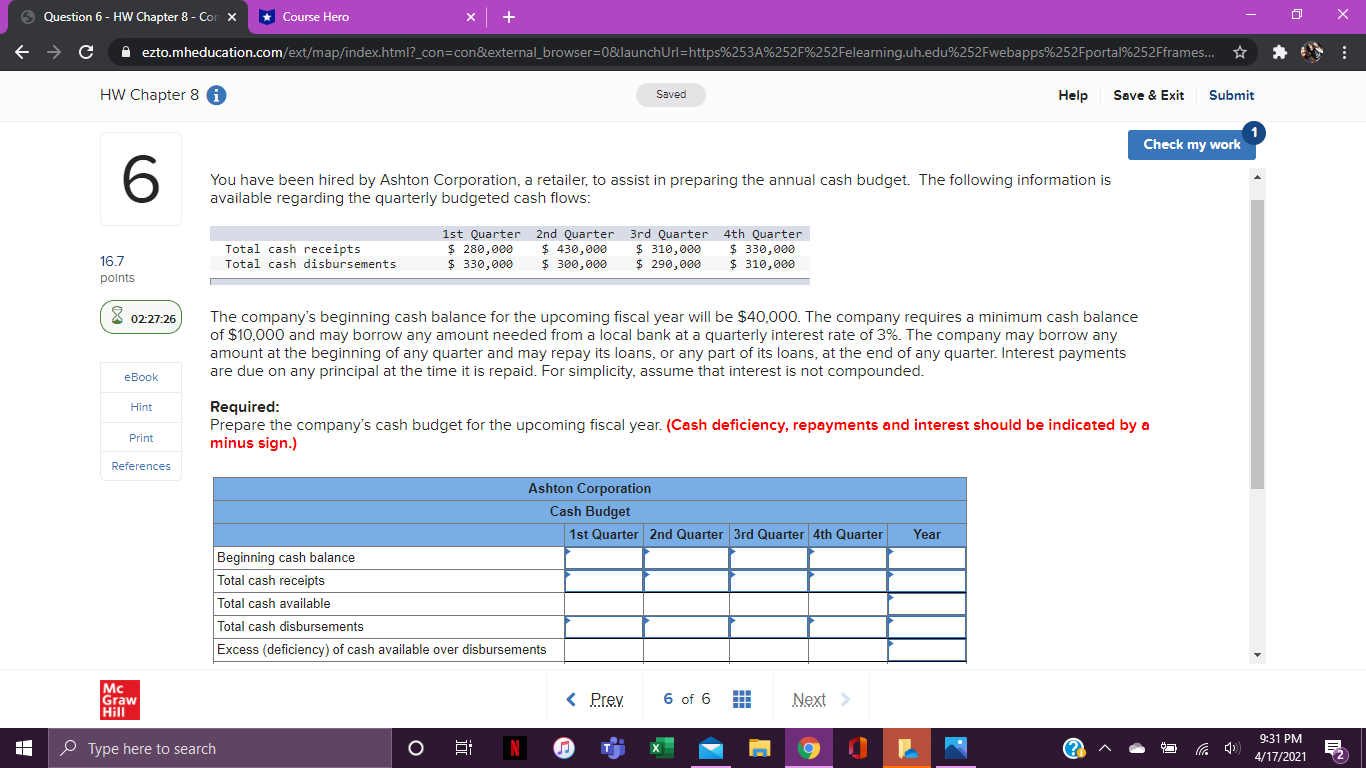Open Microsoft Teams from the taskbar

coord(613,747)
